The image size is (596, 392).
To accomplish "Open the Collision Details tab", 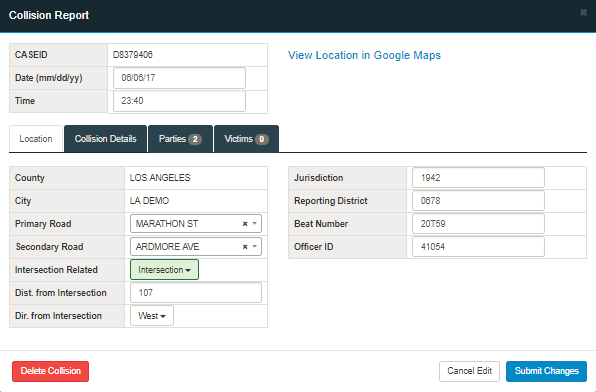I will pos(105,139).
